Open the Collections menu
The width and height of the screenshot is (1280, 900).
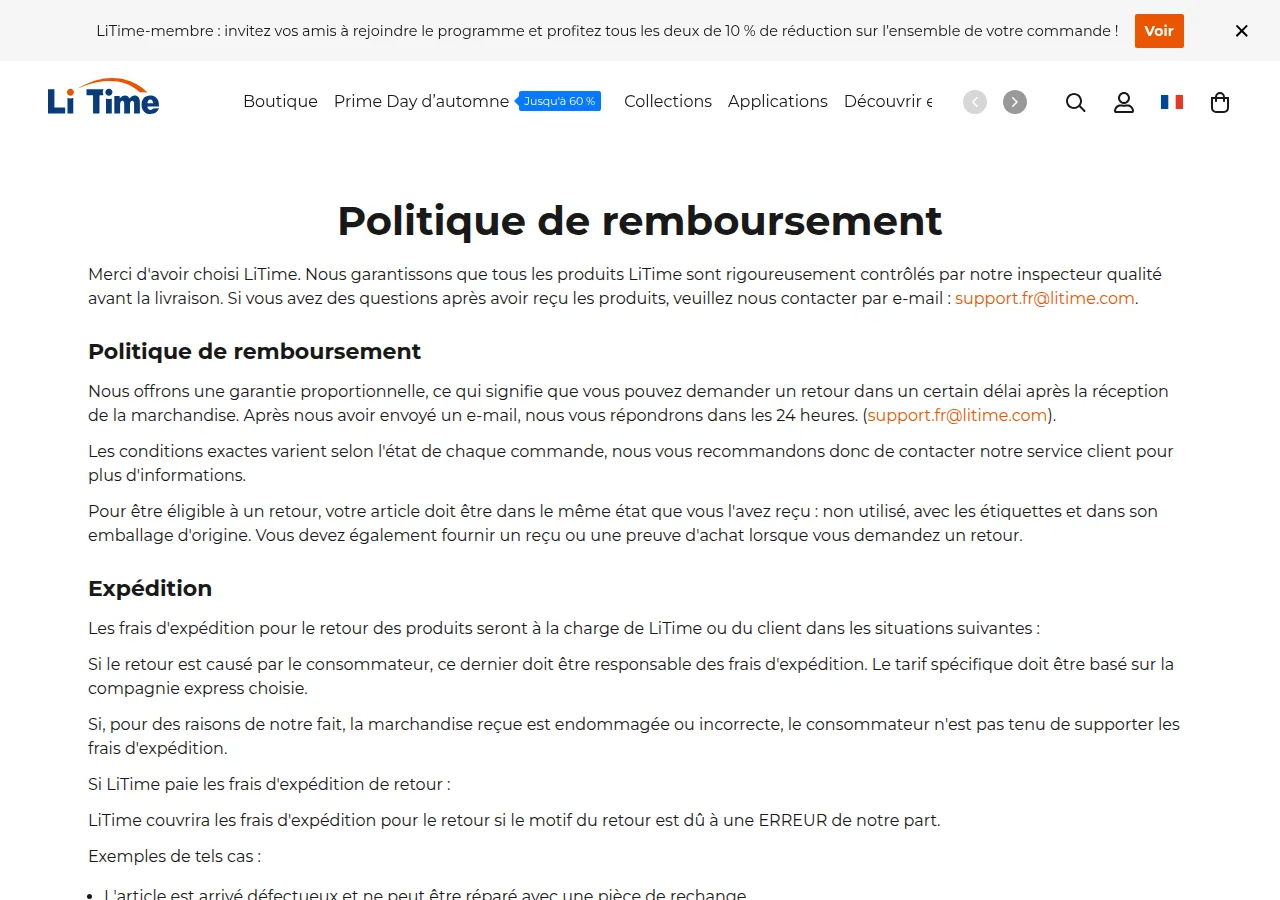click(668, 101)
